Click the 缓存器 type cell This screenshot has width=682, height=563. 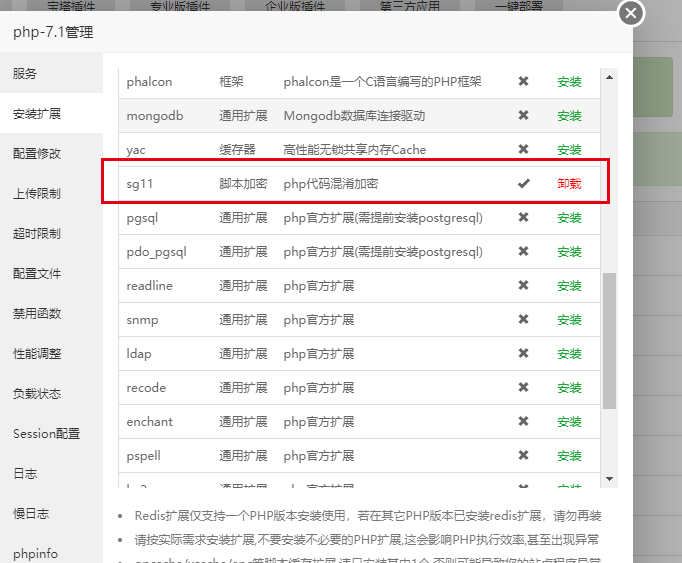tap(237, 150)
